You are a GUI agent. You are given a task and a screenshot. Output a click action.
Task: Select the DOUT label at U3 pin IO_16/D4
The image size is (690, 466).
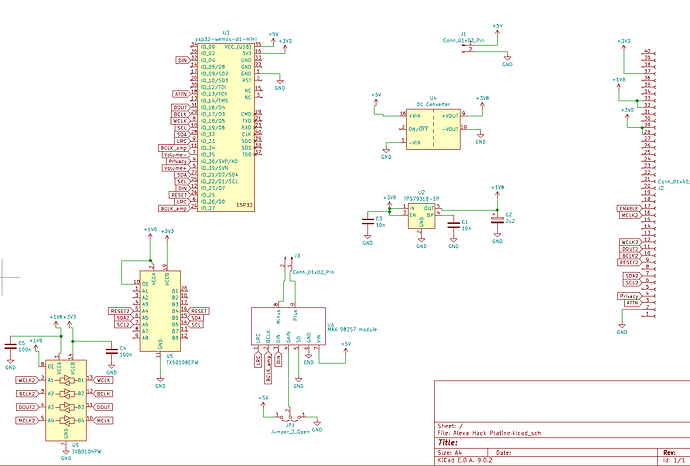[180, 107]
